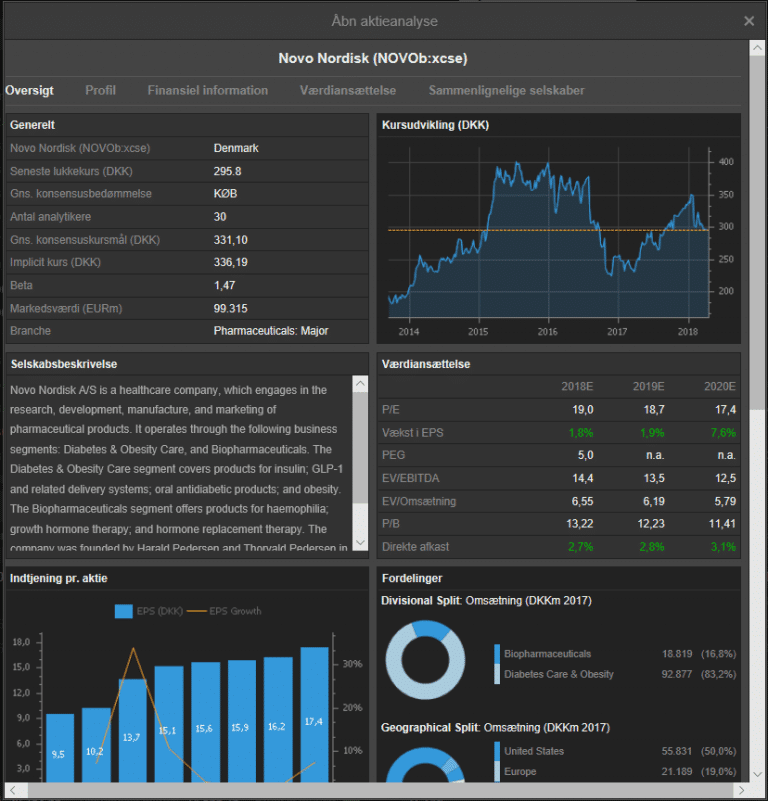Click the main scrollbar down arrow
Screen dimensions: 768x801
pos(757,774)
